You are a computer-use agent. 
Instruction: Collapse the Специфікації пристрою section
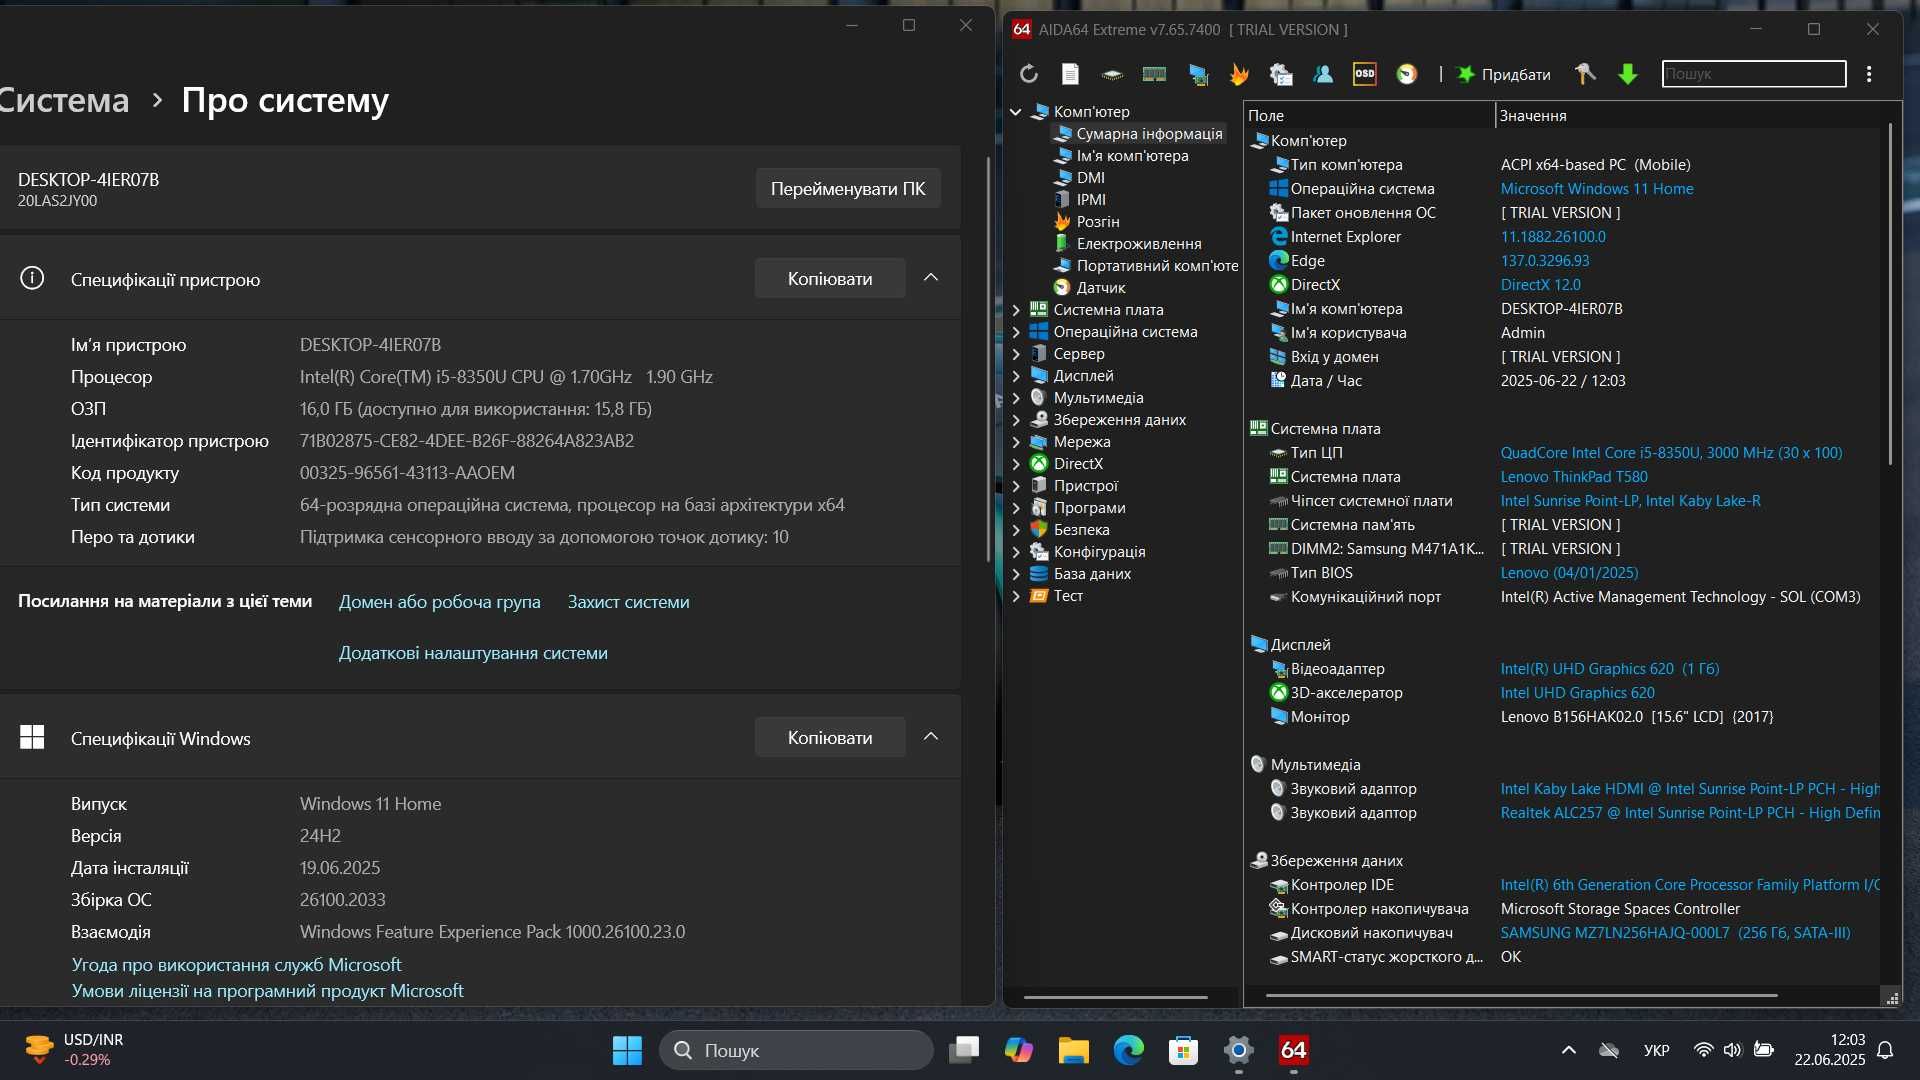[x=931, y=278]
